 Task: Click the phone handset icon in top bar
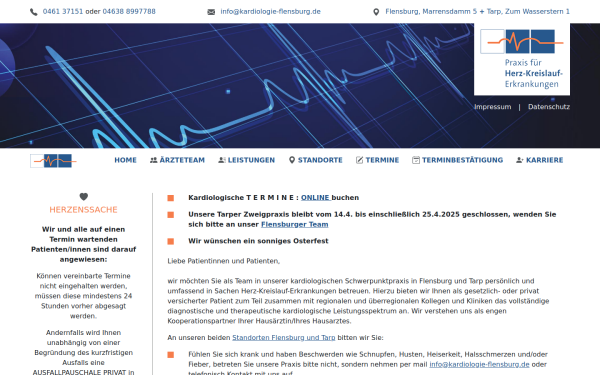34,12
